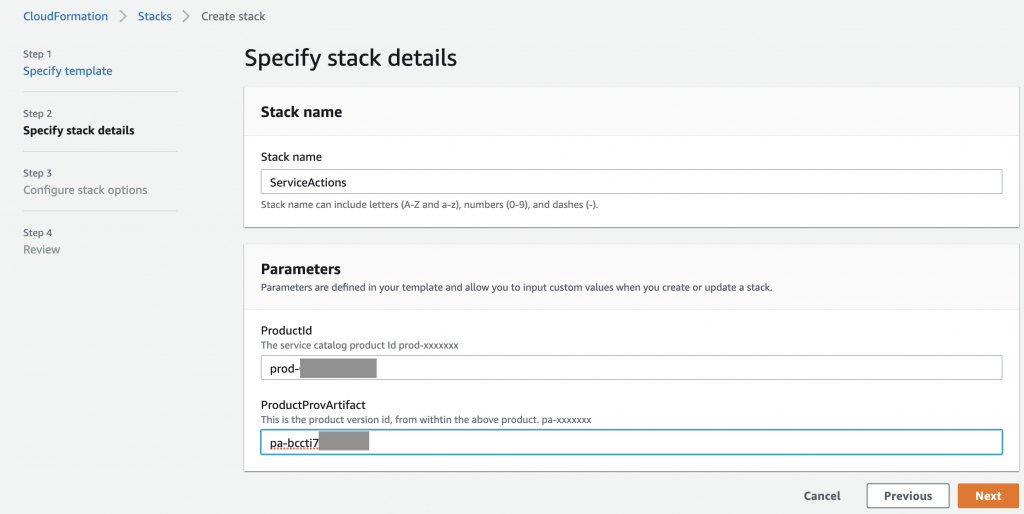
Task: Click the Create stack breadcrumb text
Action: click(x=233, y=16)
